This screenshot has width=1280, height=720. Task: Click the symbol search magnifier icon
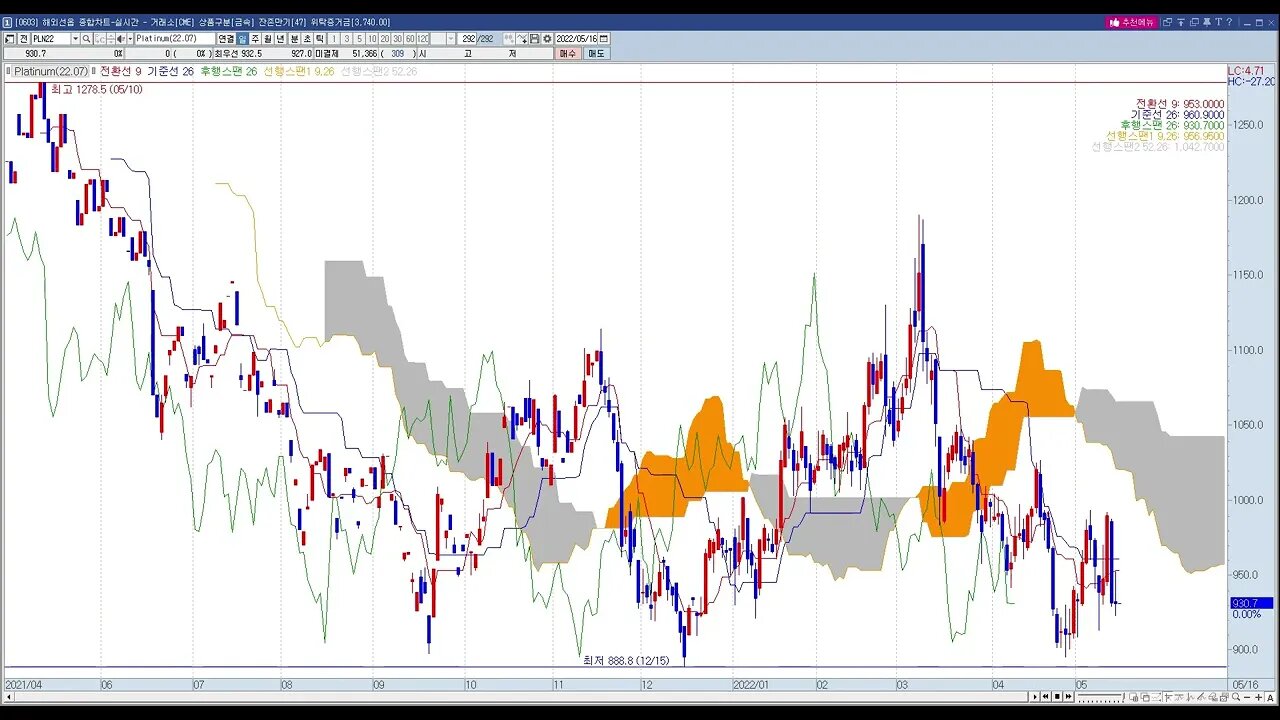pos(86,38)
